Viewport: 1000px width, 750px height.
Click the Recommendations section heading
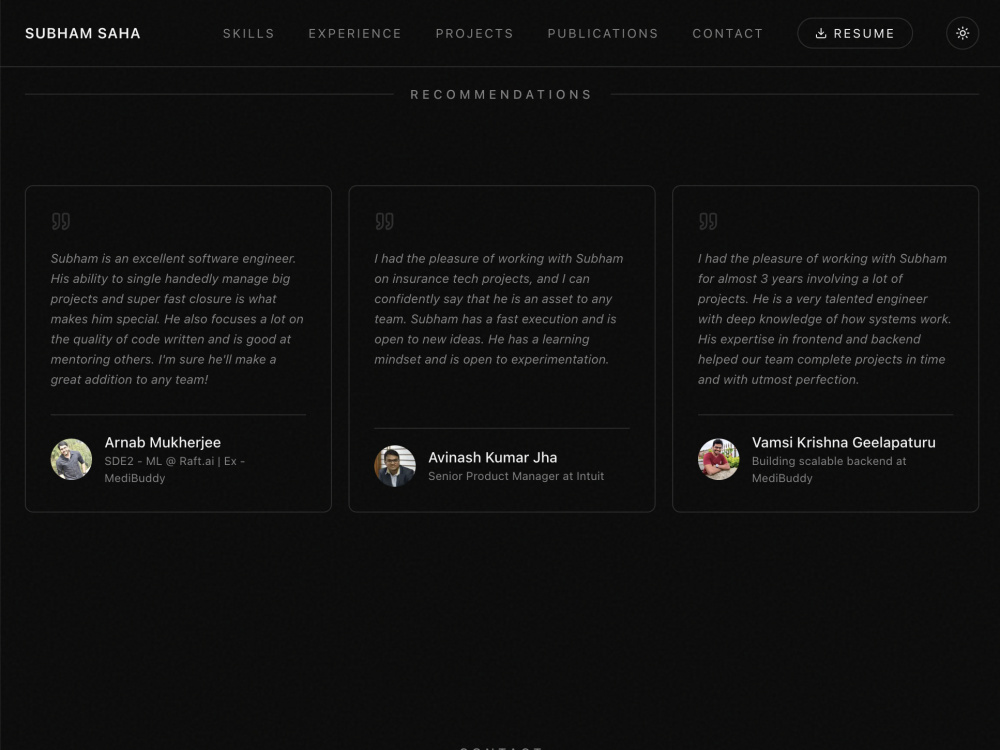(501, 95)
